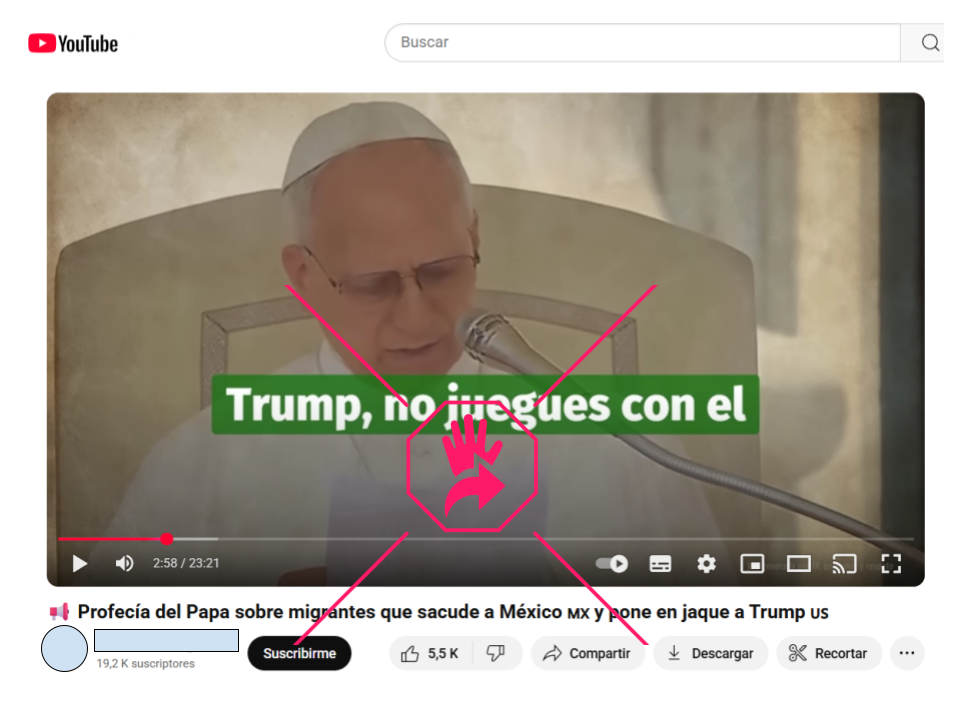Mute the video with the speaker icon
This screenshot has width=960, height=720.
pyautogui.click(x=125, y=564)
